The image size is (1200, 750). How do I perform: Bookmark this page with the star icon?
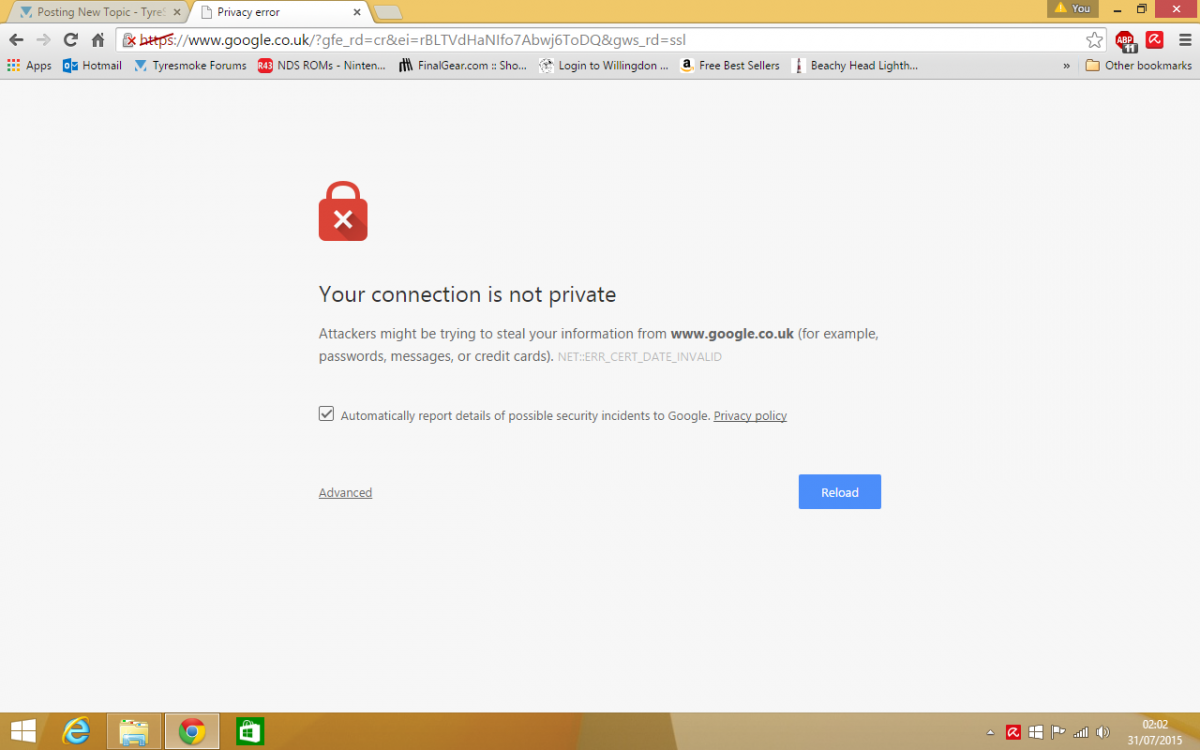(x=1094, y=40)
